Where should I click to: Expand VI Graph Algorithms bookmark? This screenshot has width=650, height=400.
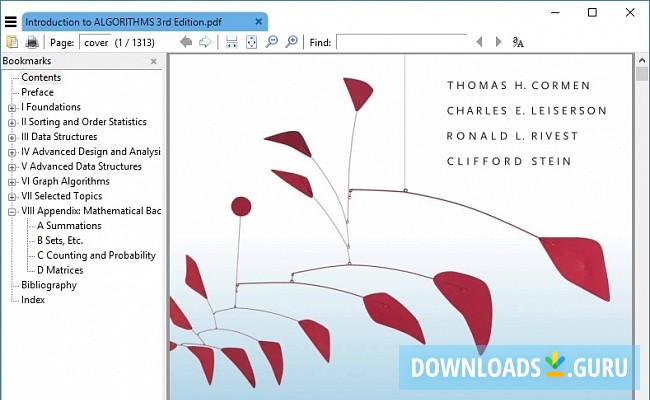[12, 182]
